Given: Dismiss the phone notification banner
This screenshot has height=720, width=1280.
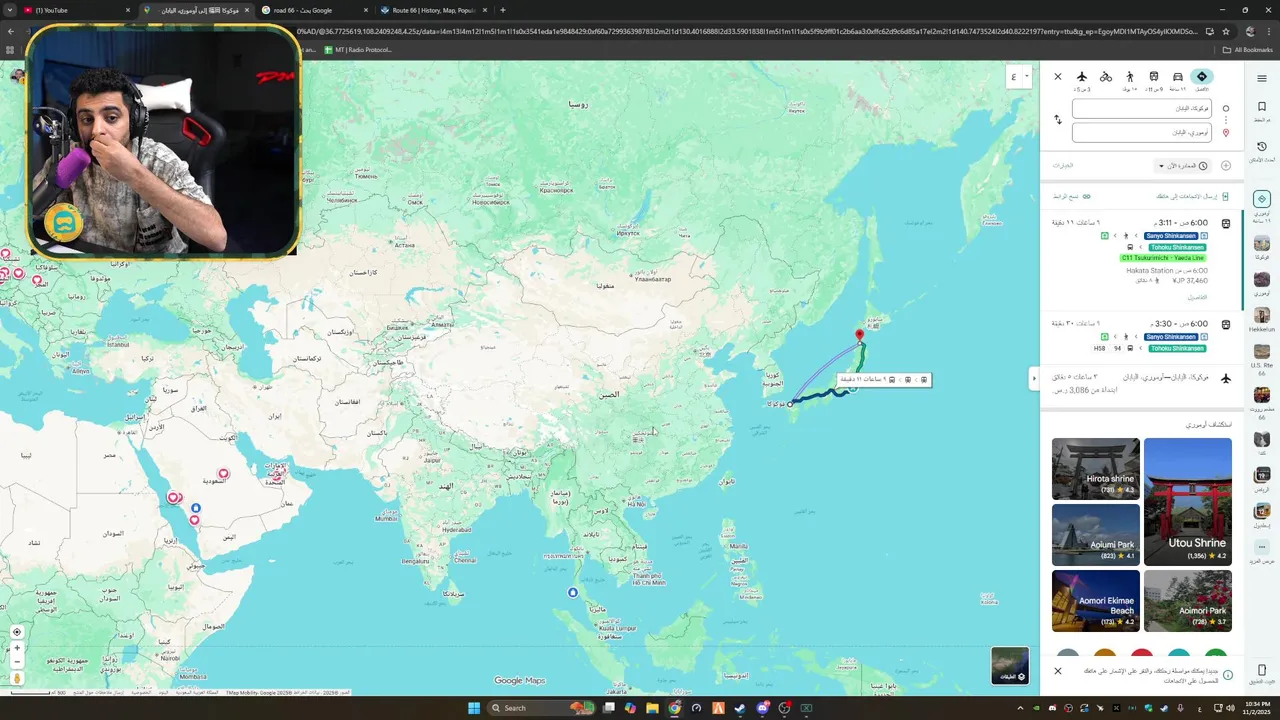Looking at the screenshot, I should pyautogui.click(x=1058, y=671).
